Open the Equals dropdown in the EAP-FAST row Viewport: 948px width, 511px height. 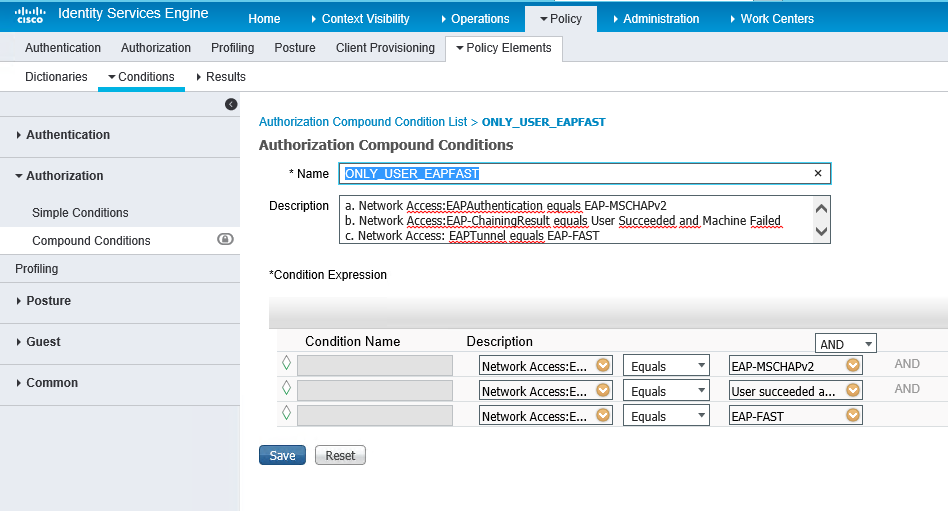(x=666, y=415)
